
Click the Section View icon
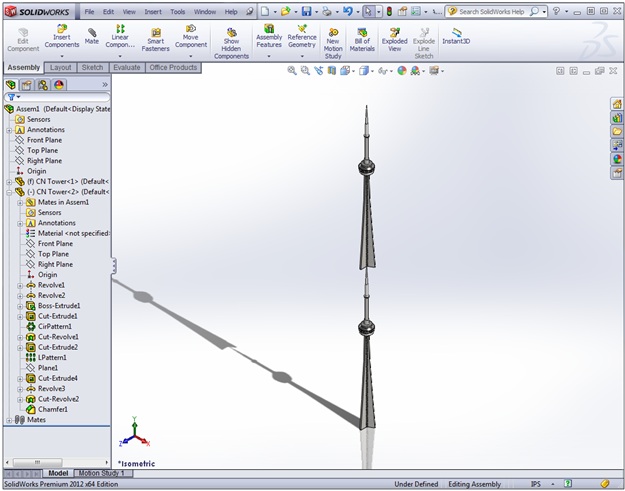(332, 71)
